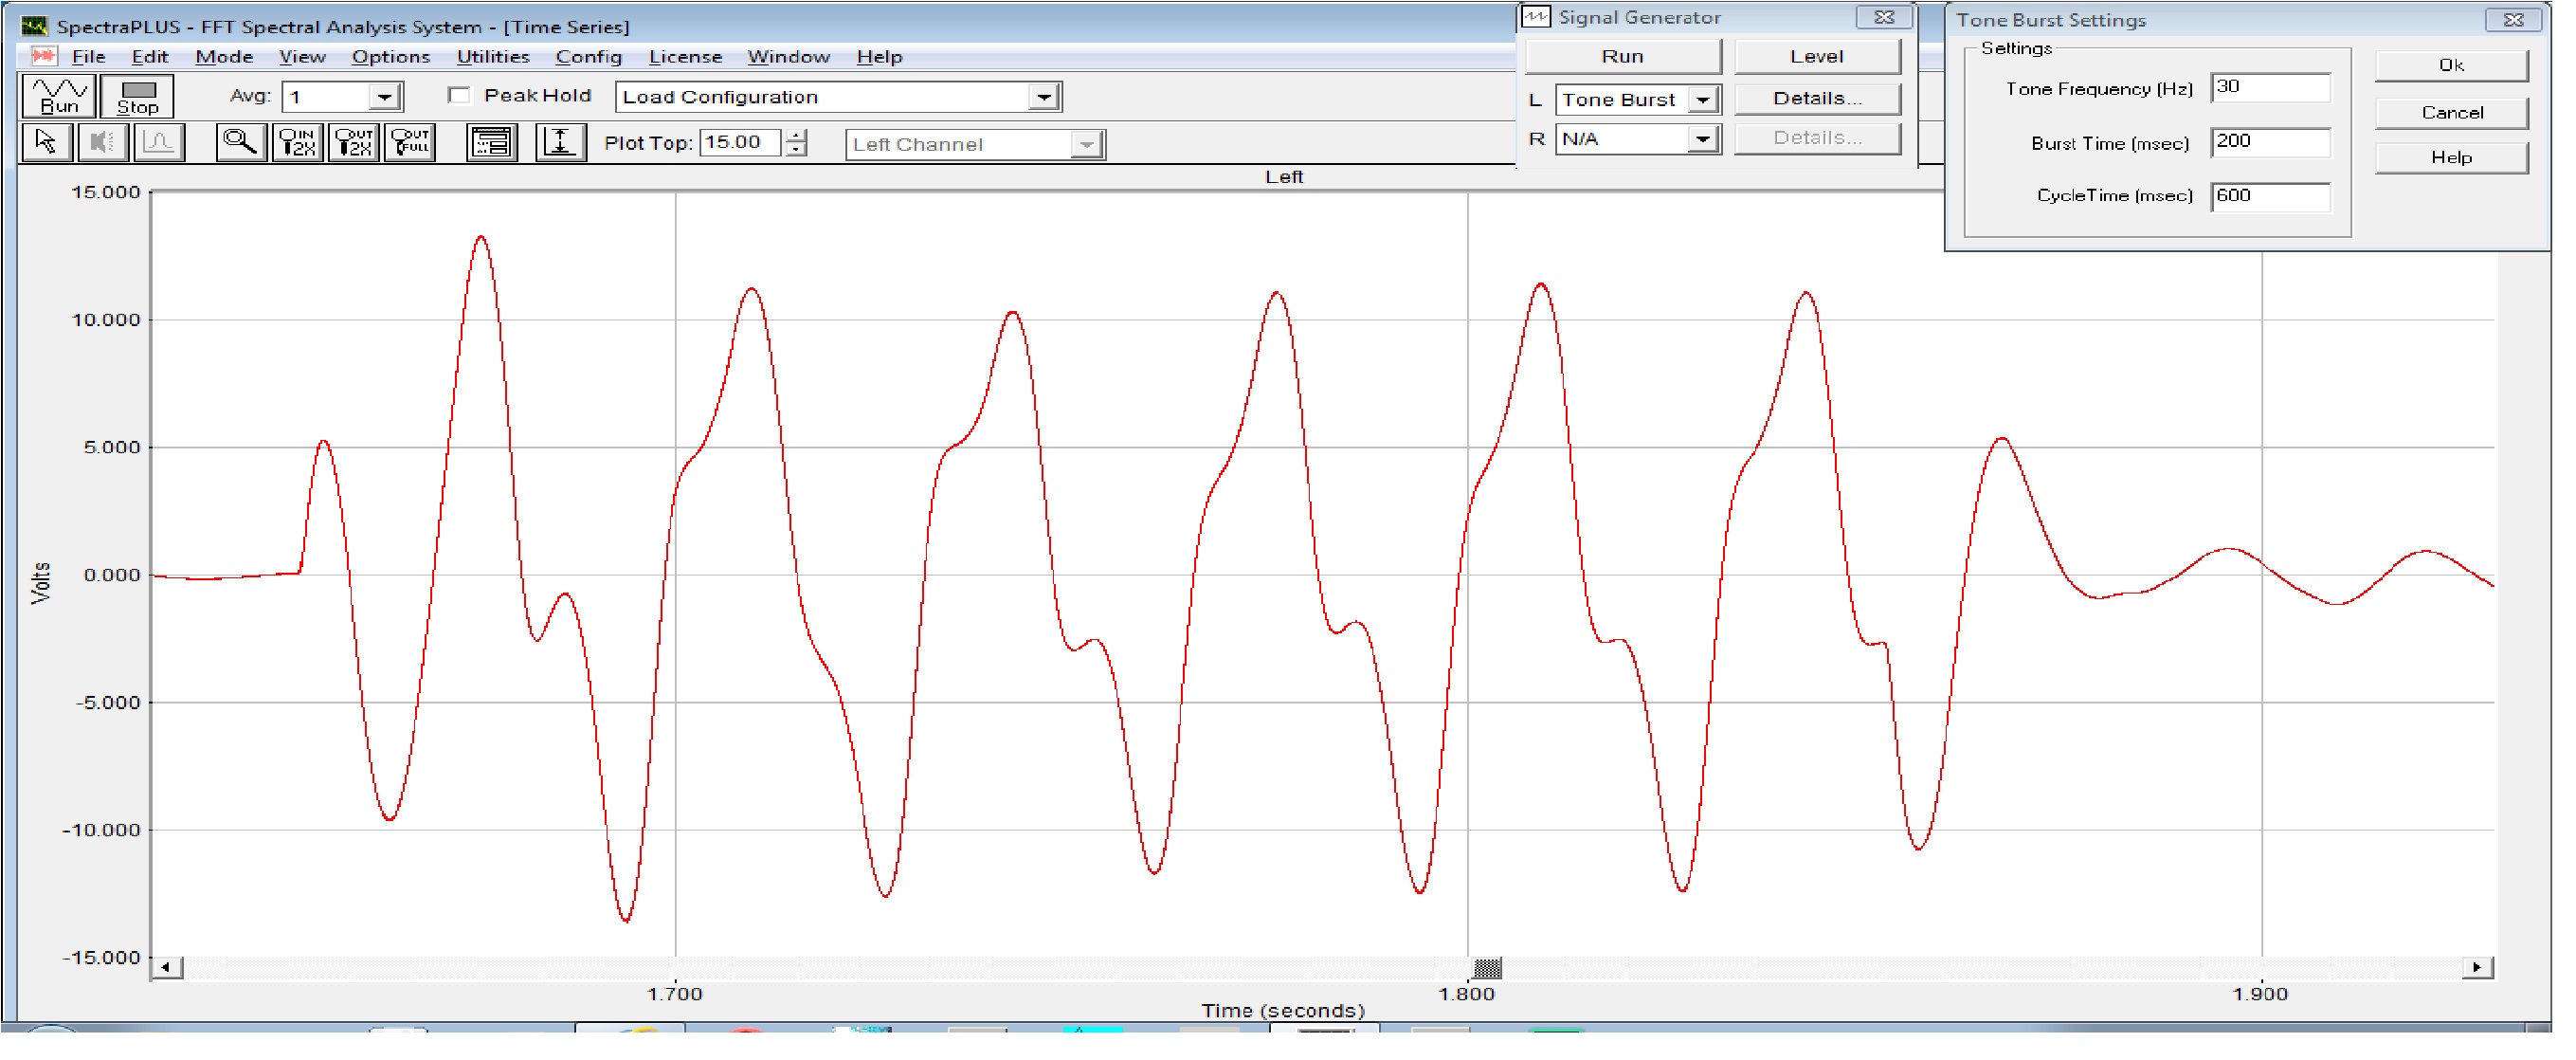Zoom out full on the plot
Screen dimensions: 2576x1060
tap(411, 144)
